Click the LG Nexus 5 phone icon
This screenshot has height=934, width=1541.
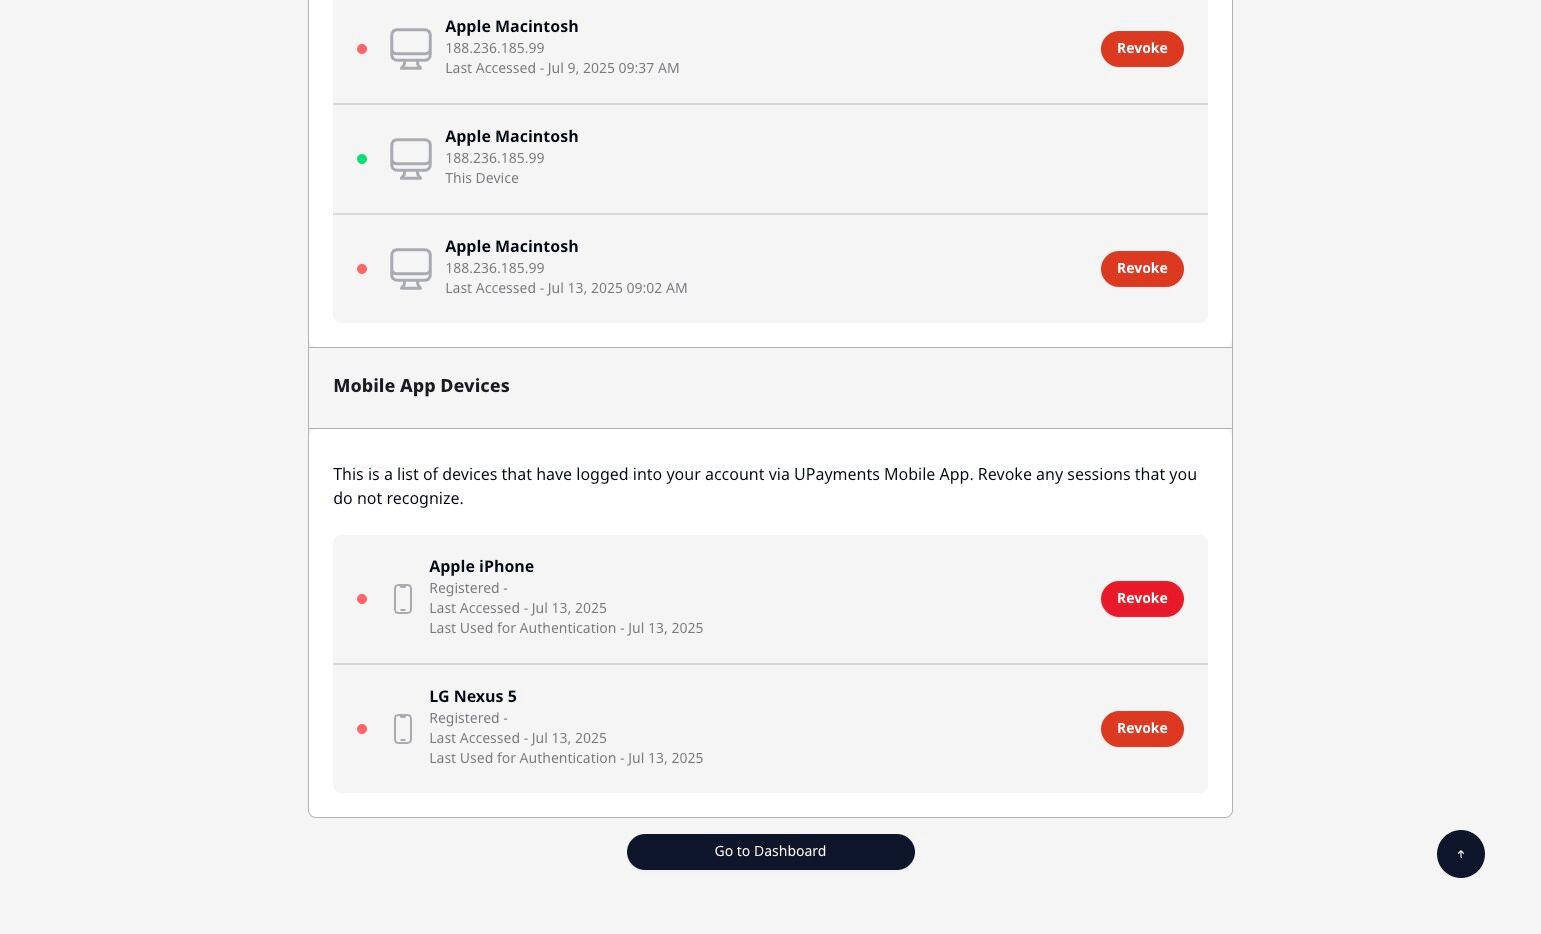tap(403, 729)
